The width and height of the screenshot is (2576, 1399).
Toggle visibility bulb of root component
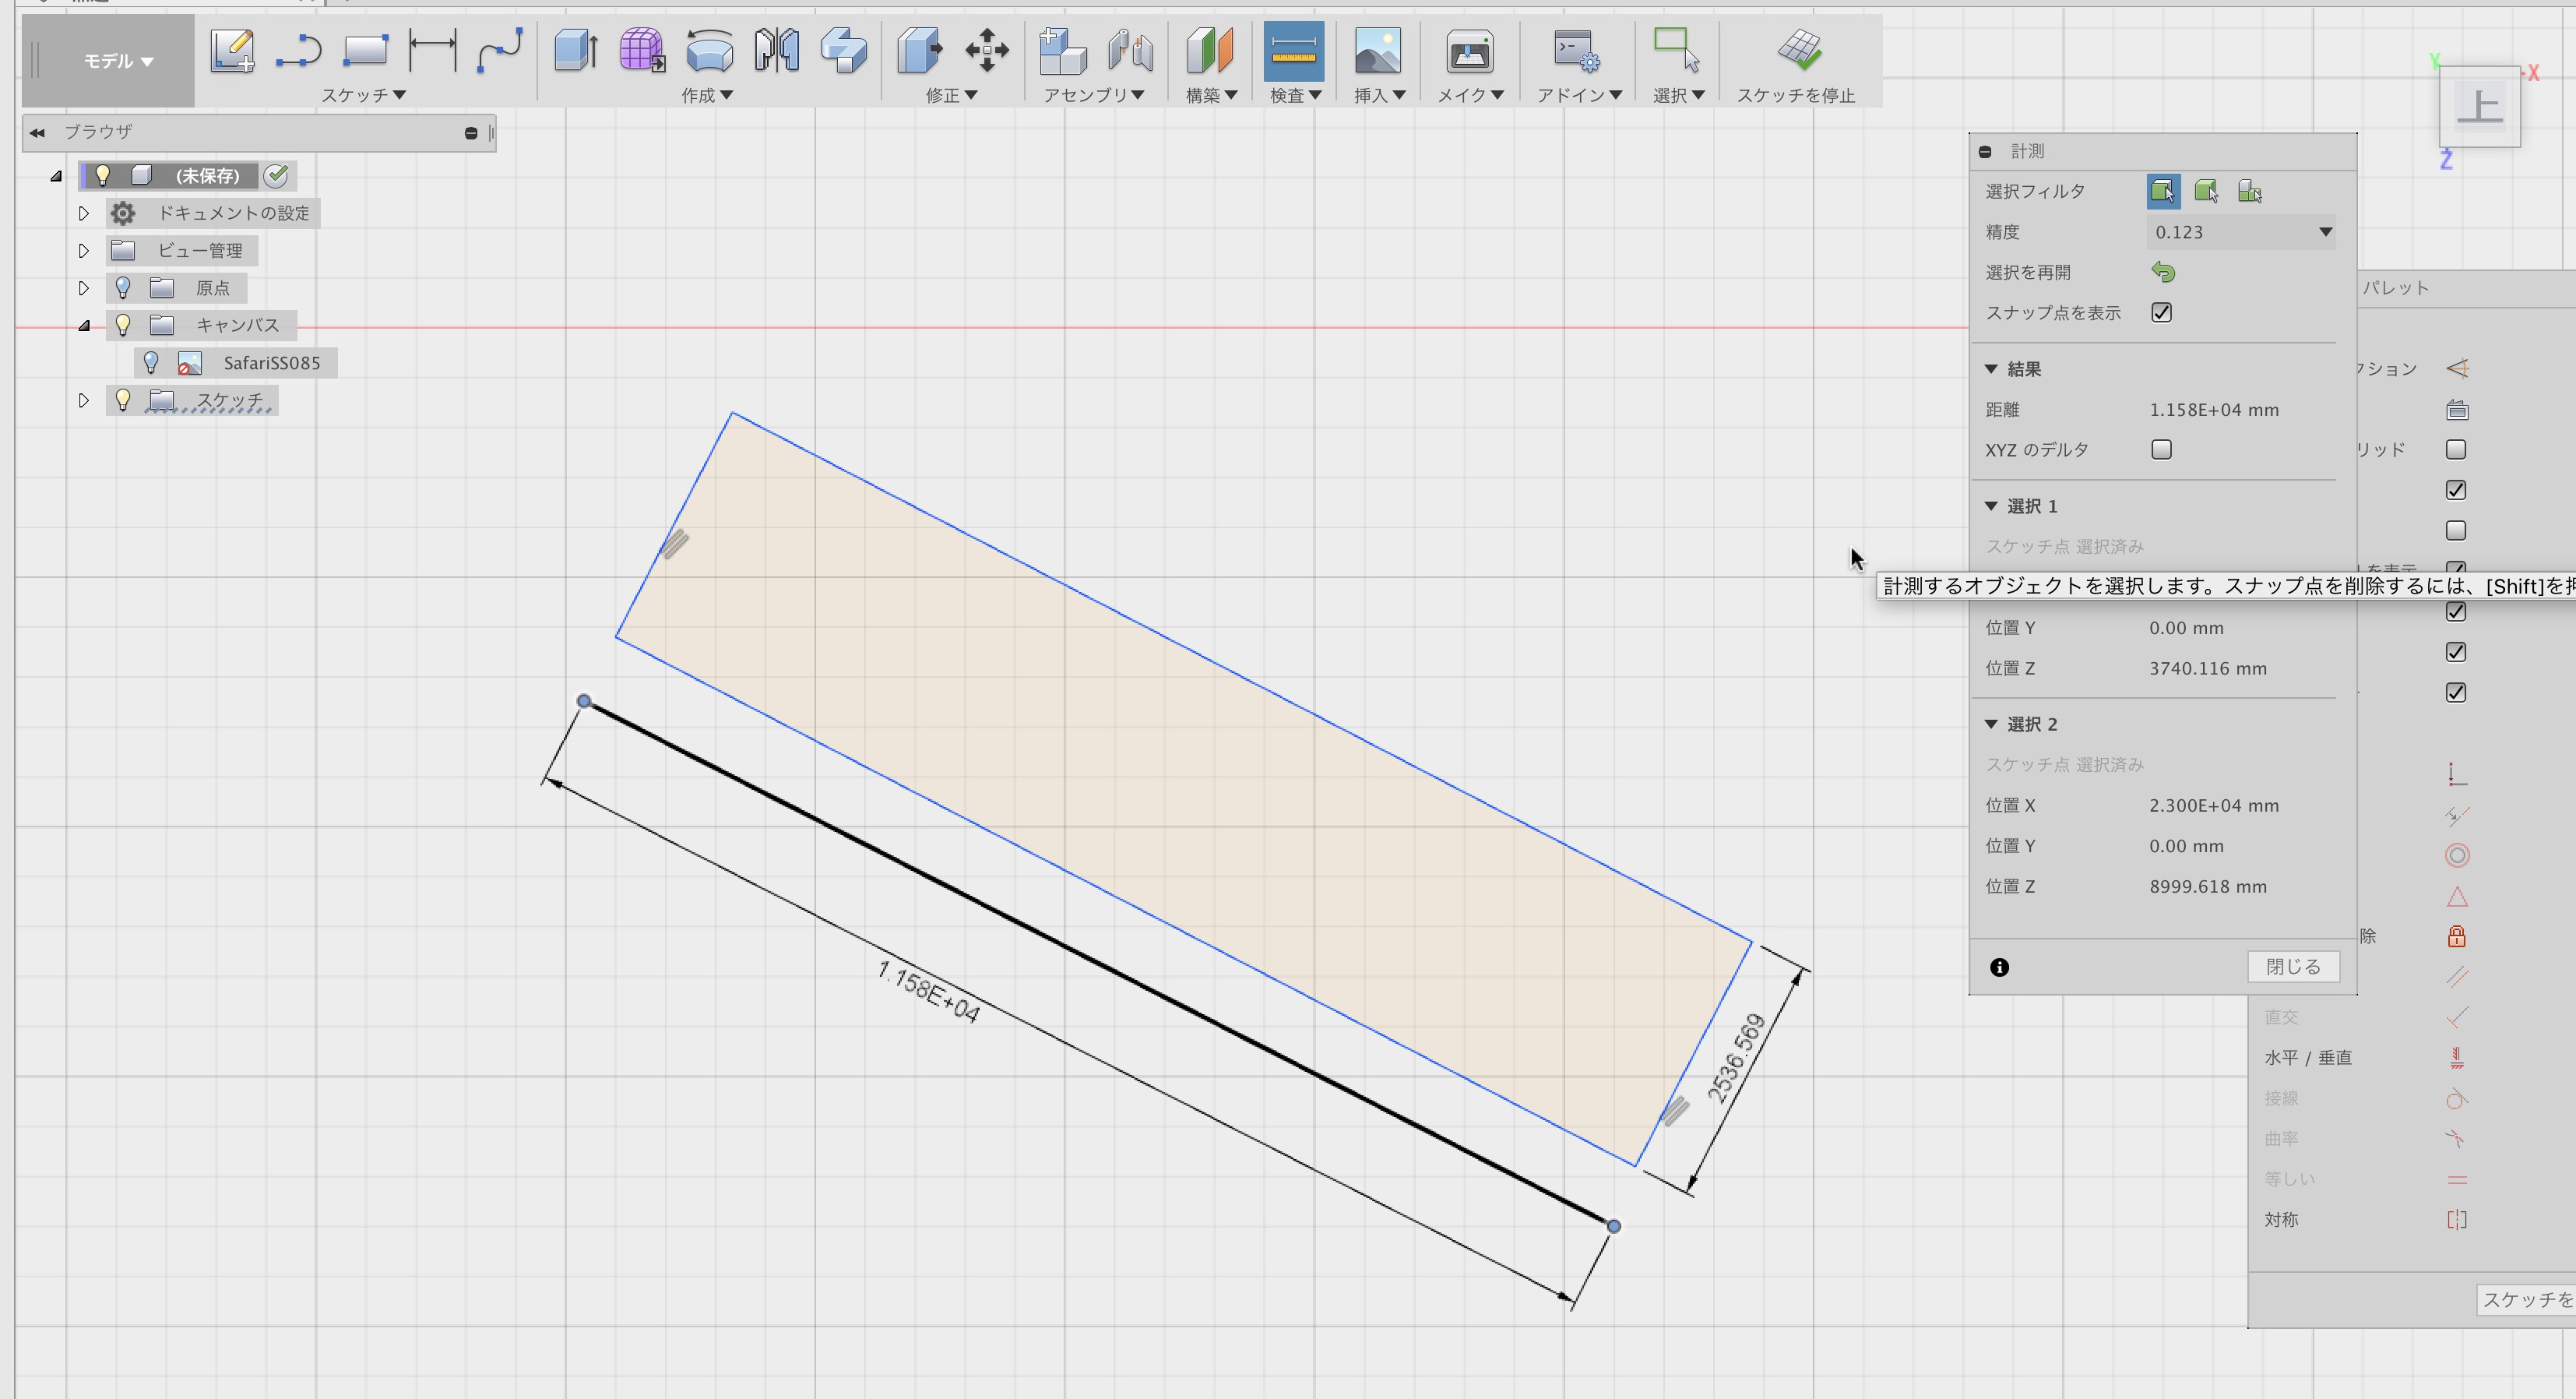coord(102,175)
